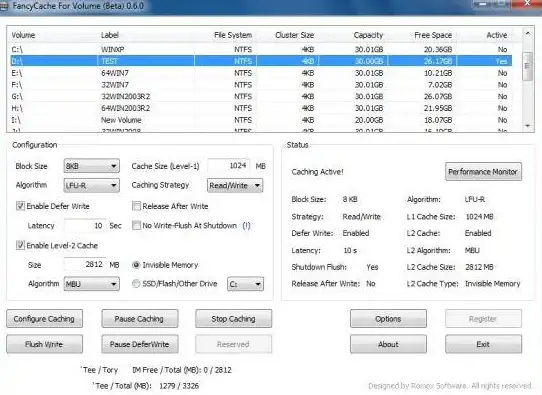Choose SSD/Flash/Other Drive radio option
Screen dimensions: 542x395
click(x=136, y=284)
